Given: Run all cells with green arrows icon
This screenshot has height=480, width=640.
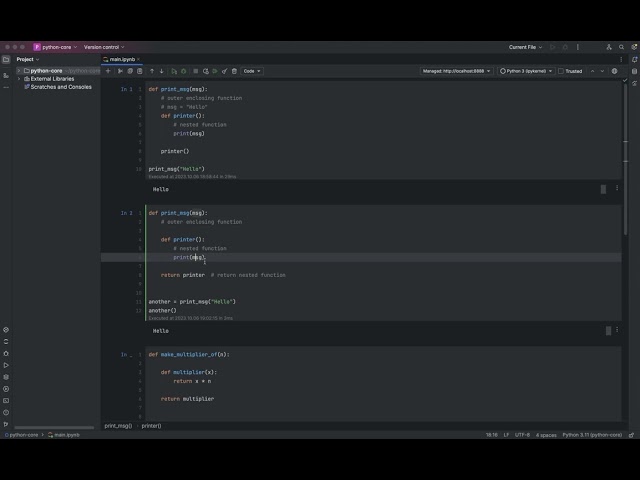Looking at the screenshot, I should [215, 71].
